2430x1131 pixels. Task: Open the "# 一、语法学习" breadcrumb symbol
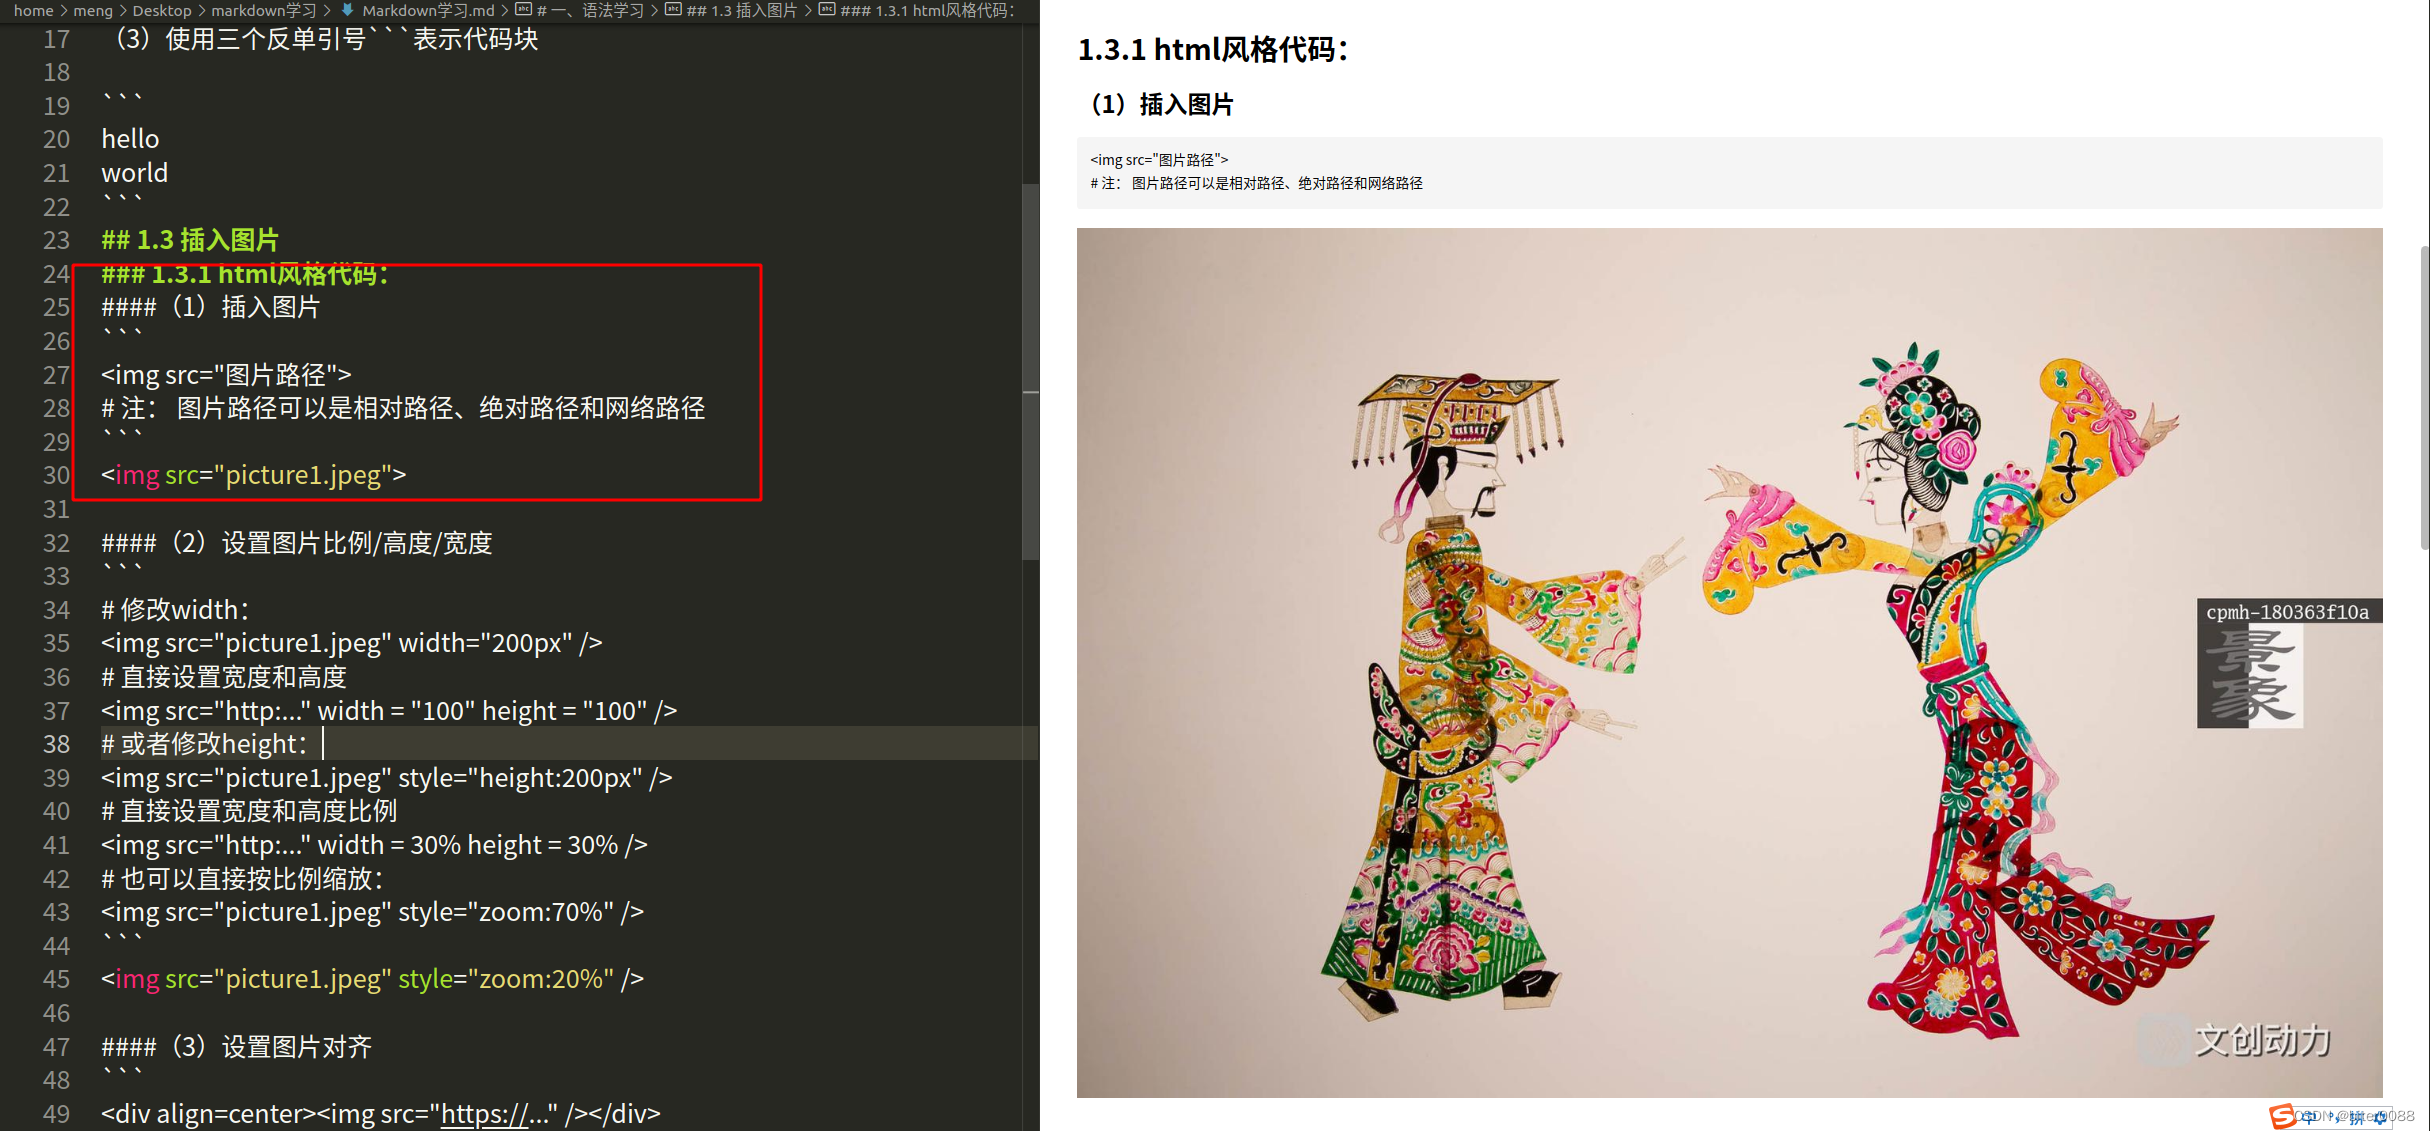point(580,10)
